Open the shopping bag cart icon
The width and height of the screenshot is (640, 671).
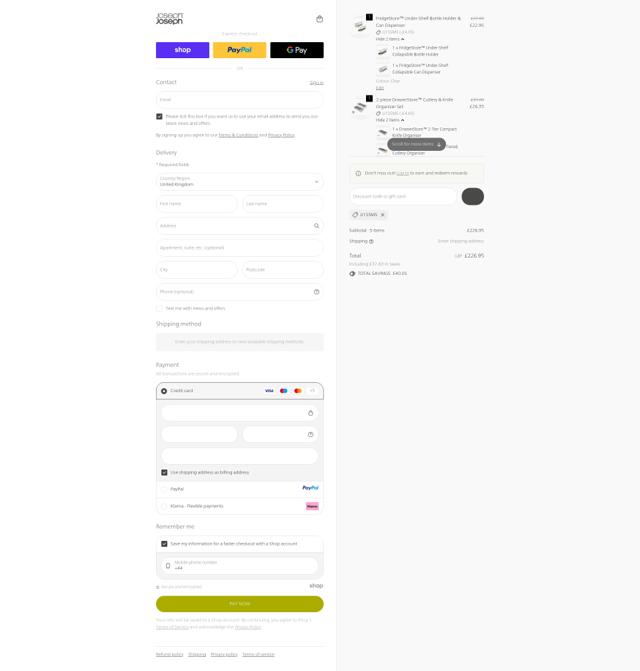tap(319, 19)
